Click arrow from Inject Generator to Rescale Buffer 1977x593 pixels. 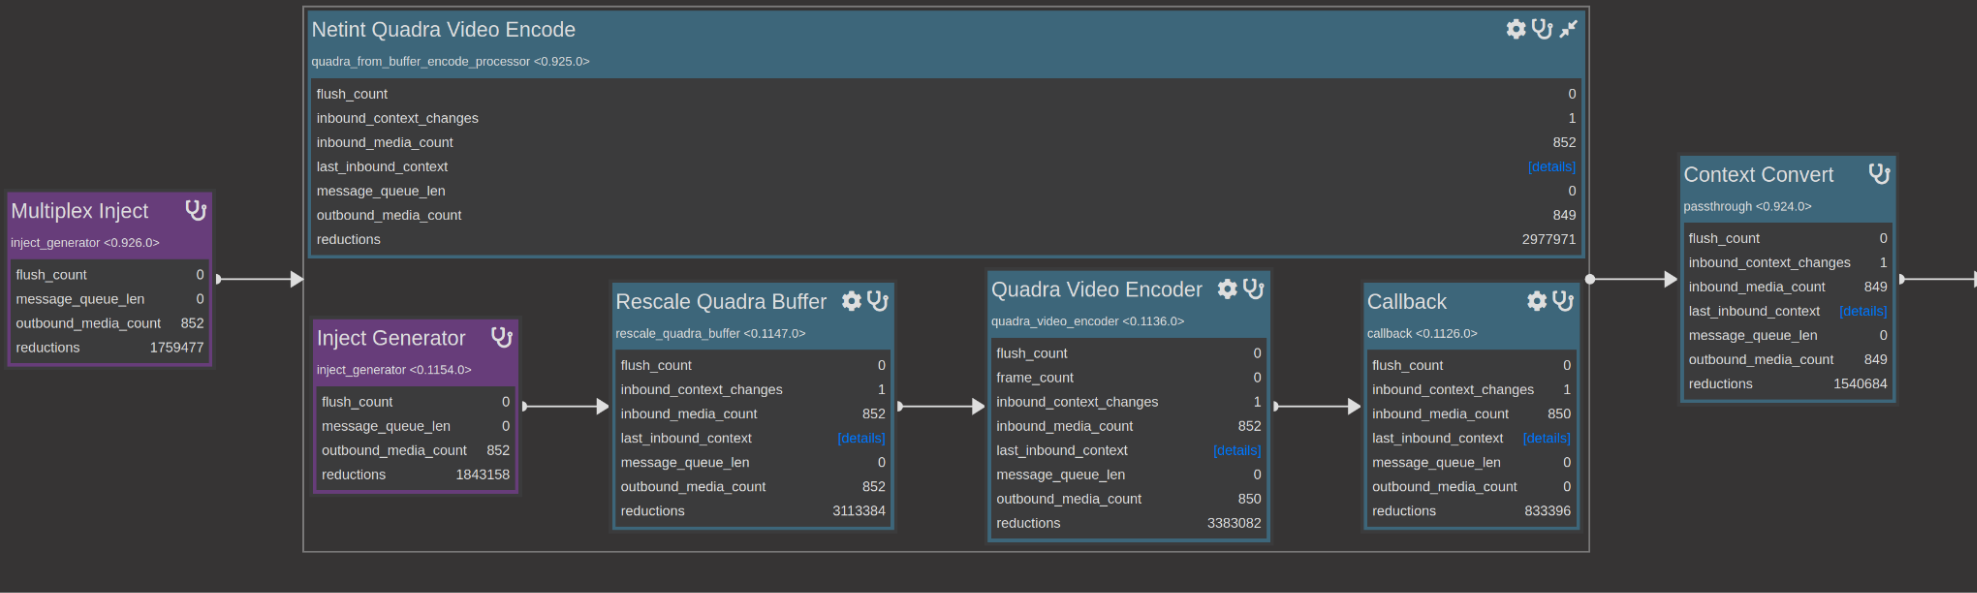(566, 406)
